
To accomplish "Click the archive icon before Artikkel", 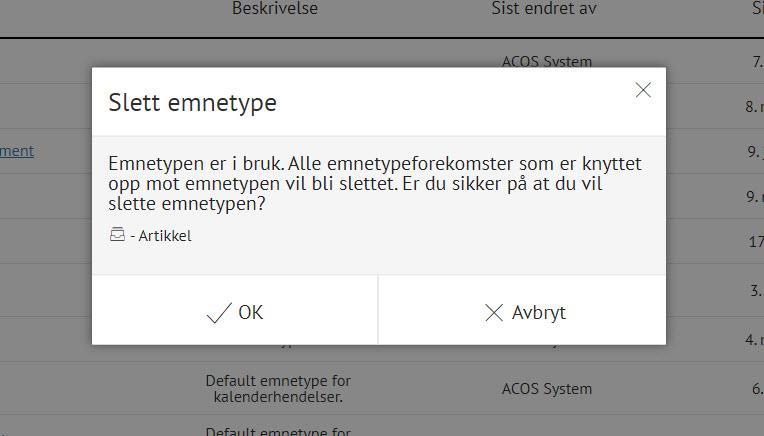I will (117, 235).
